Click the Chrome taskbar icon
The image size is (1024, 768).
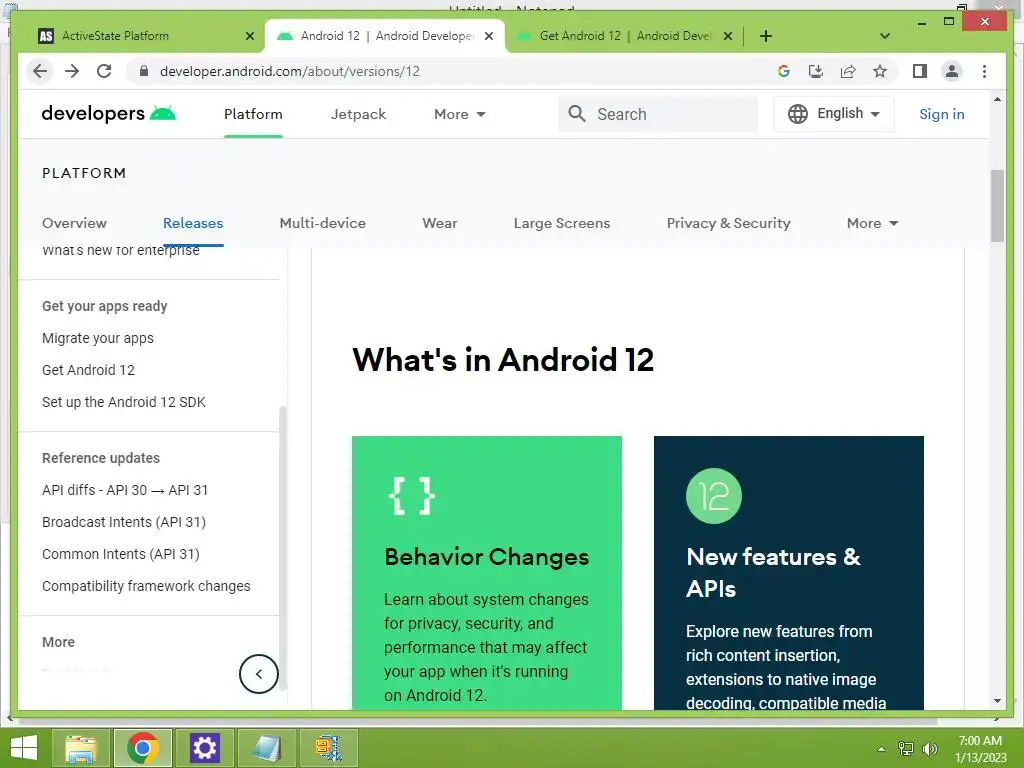tap(143, 748)
